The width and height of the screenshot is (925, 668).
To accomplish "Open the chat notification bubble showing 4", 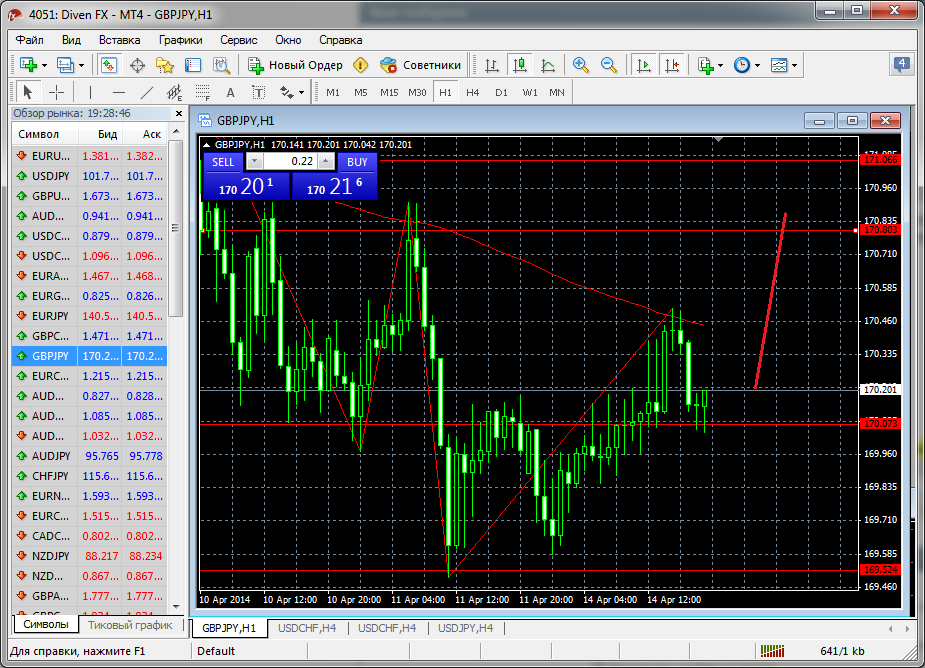I will pos(901,64).
